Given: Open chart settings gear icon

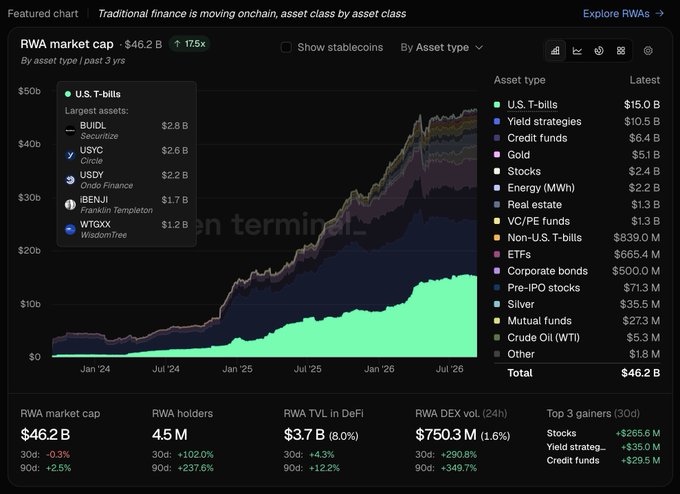Looking at the screenshot, I should (648, 51).
